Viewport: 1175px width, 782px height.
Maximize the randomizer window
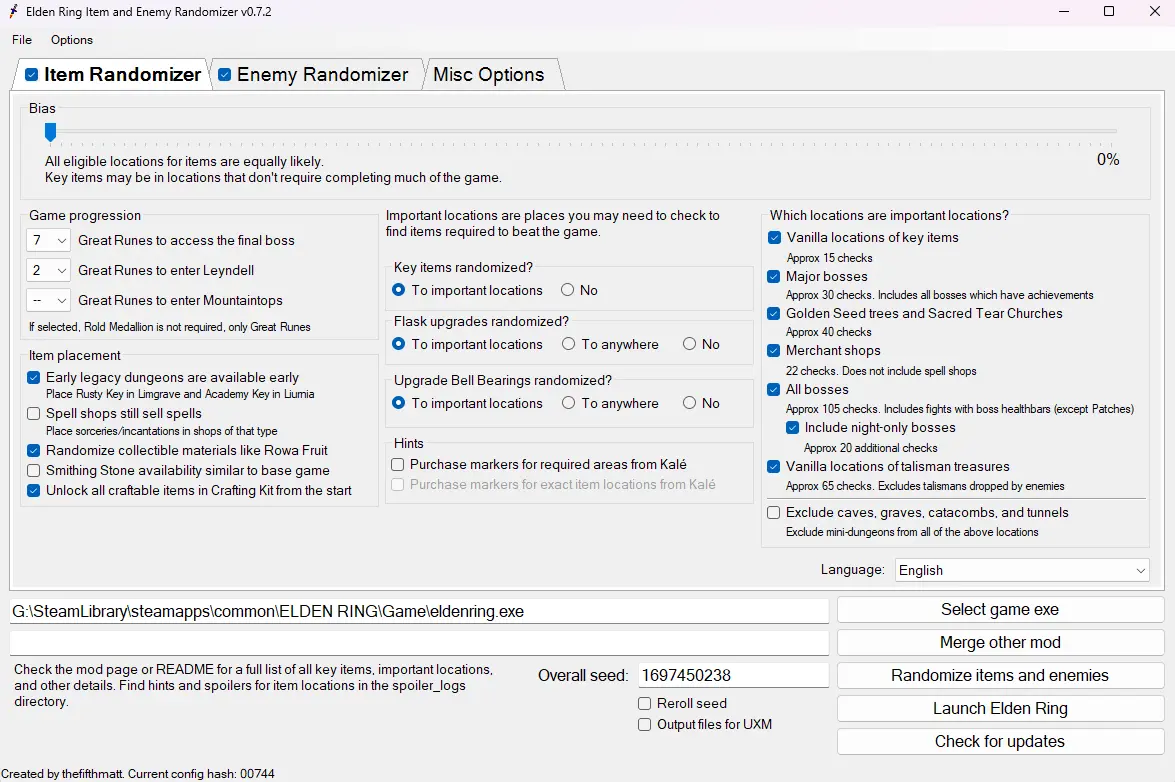pos(1109,11)
